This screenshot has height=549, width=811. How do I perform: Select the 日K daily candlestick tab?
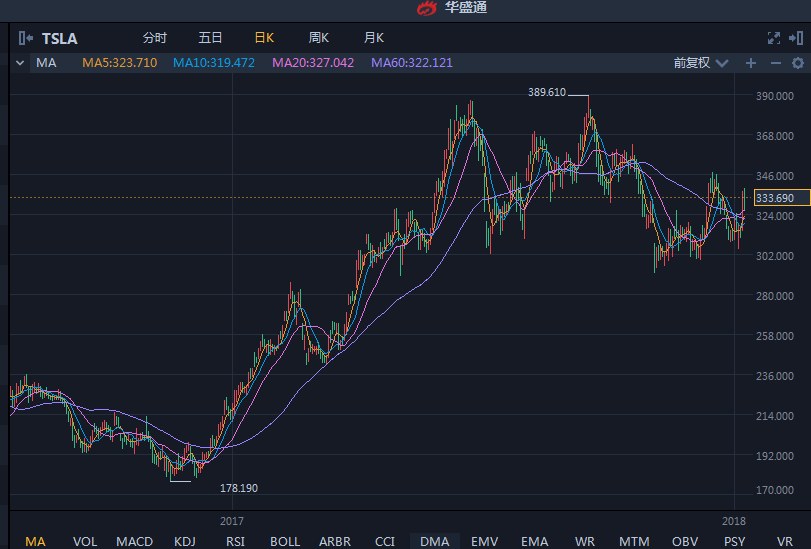[x=264, y=38]
